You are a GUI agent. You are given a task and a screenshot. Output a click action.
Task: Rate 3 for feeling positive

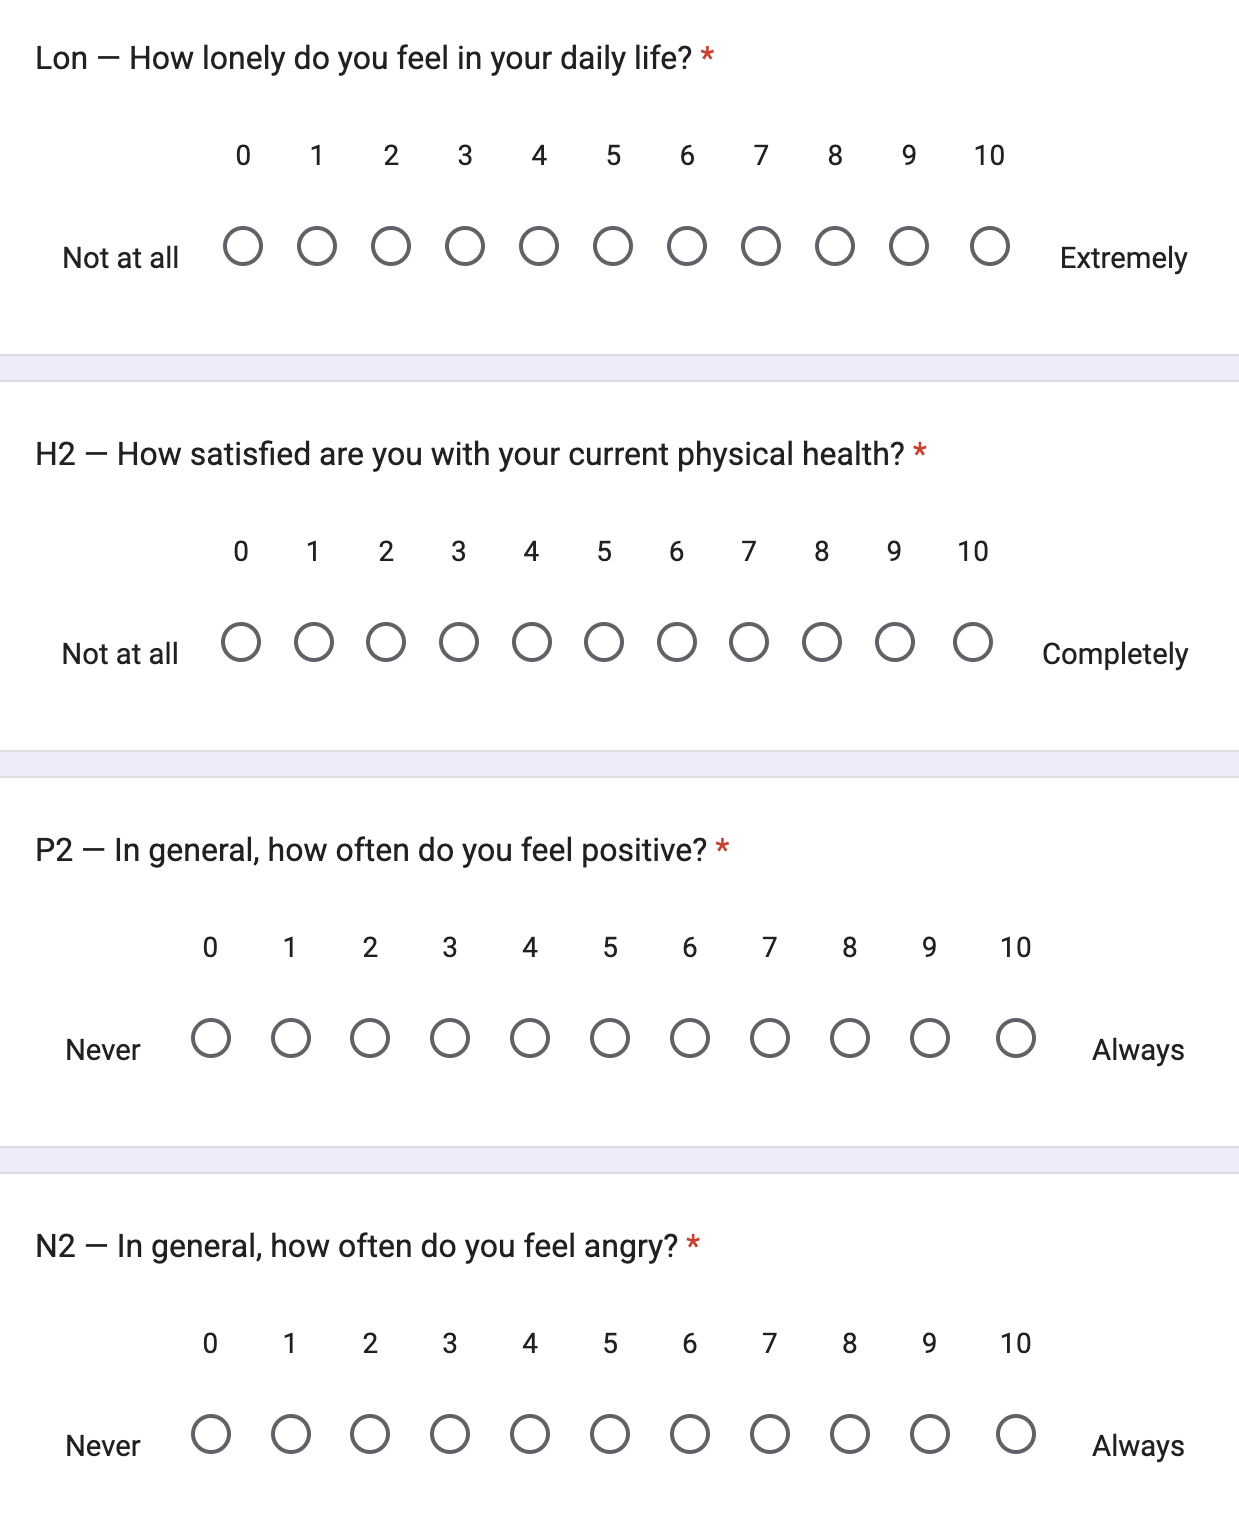(450, 1038)
